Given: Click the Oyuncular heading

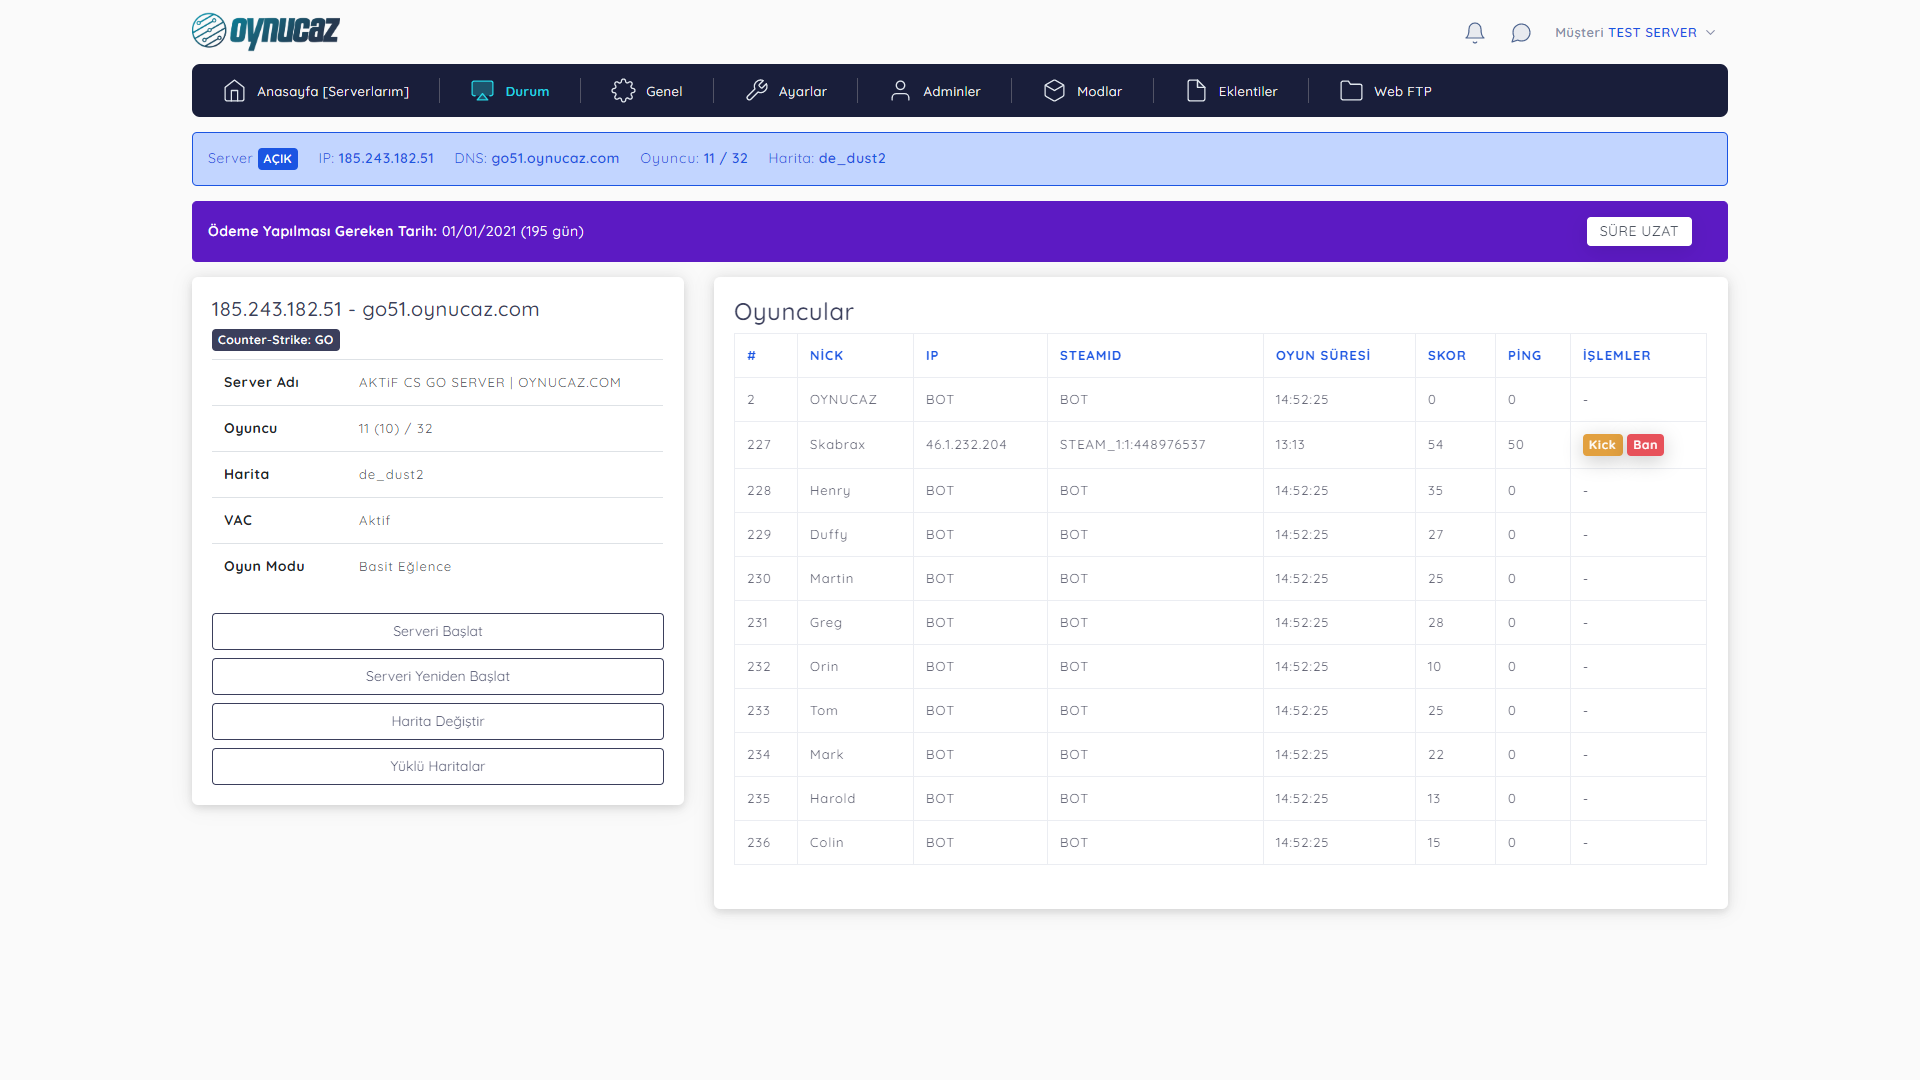Looking at the screenshot, I should click(794, 312).
